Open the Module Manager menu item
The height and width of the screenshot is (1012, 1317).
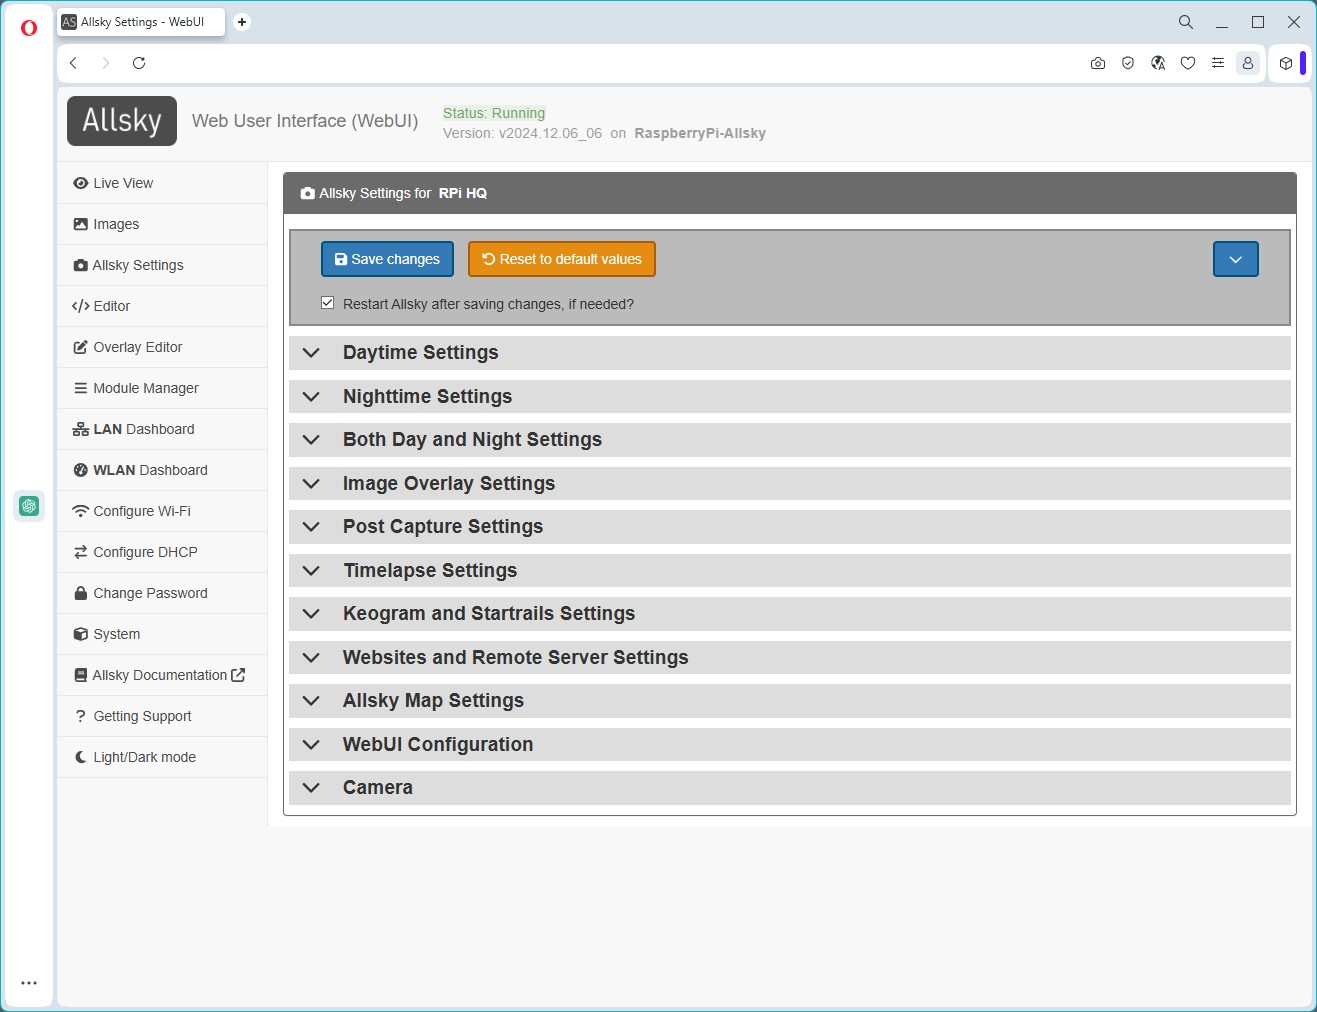click(162, 388)
